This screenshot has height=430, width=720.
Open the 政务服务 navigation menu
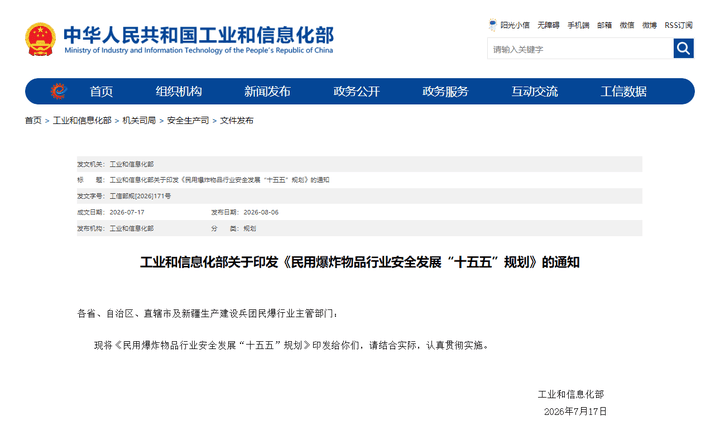[445, 91]
